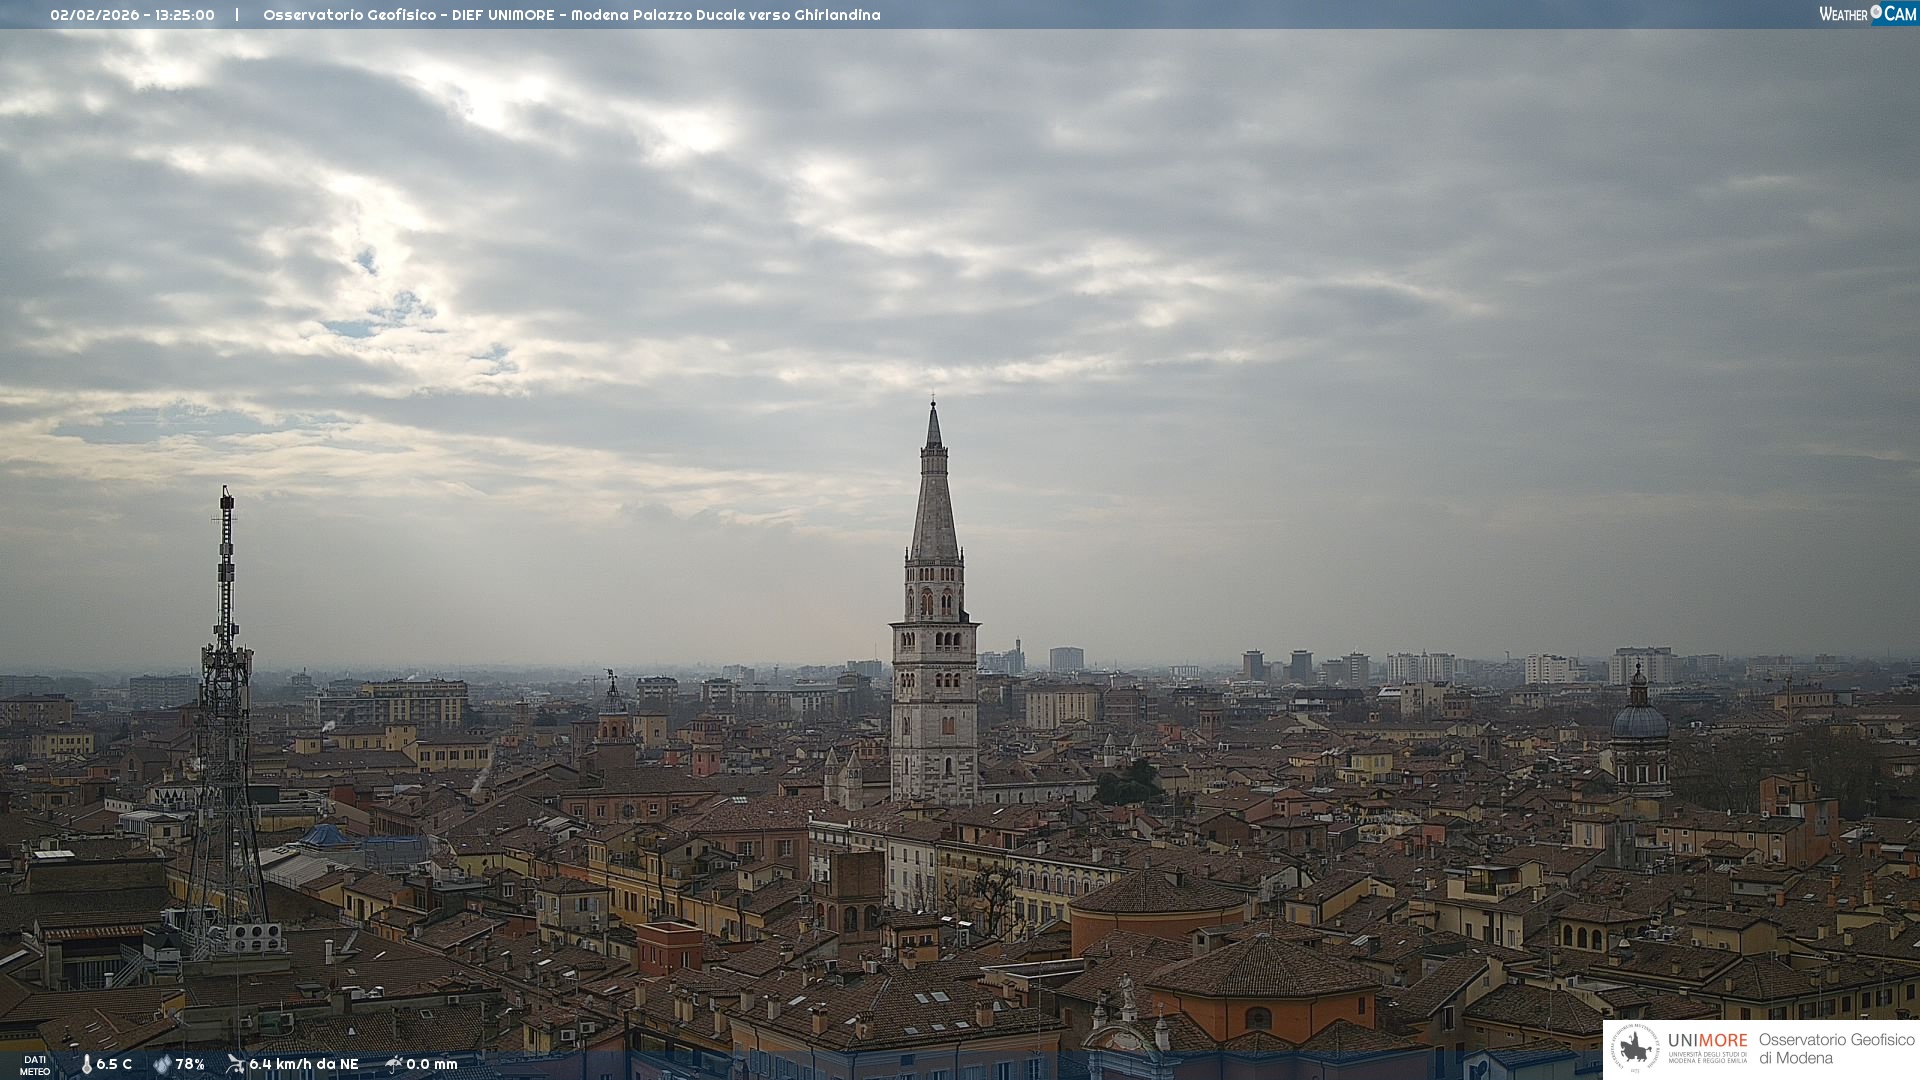Click the DATI METEO label
The height and width of the screenshot is (1080, 1920).
tap(34, 1065)
